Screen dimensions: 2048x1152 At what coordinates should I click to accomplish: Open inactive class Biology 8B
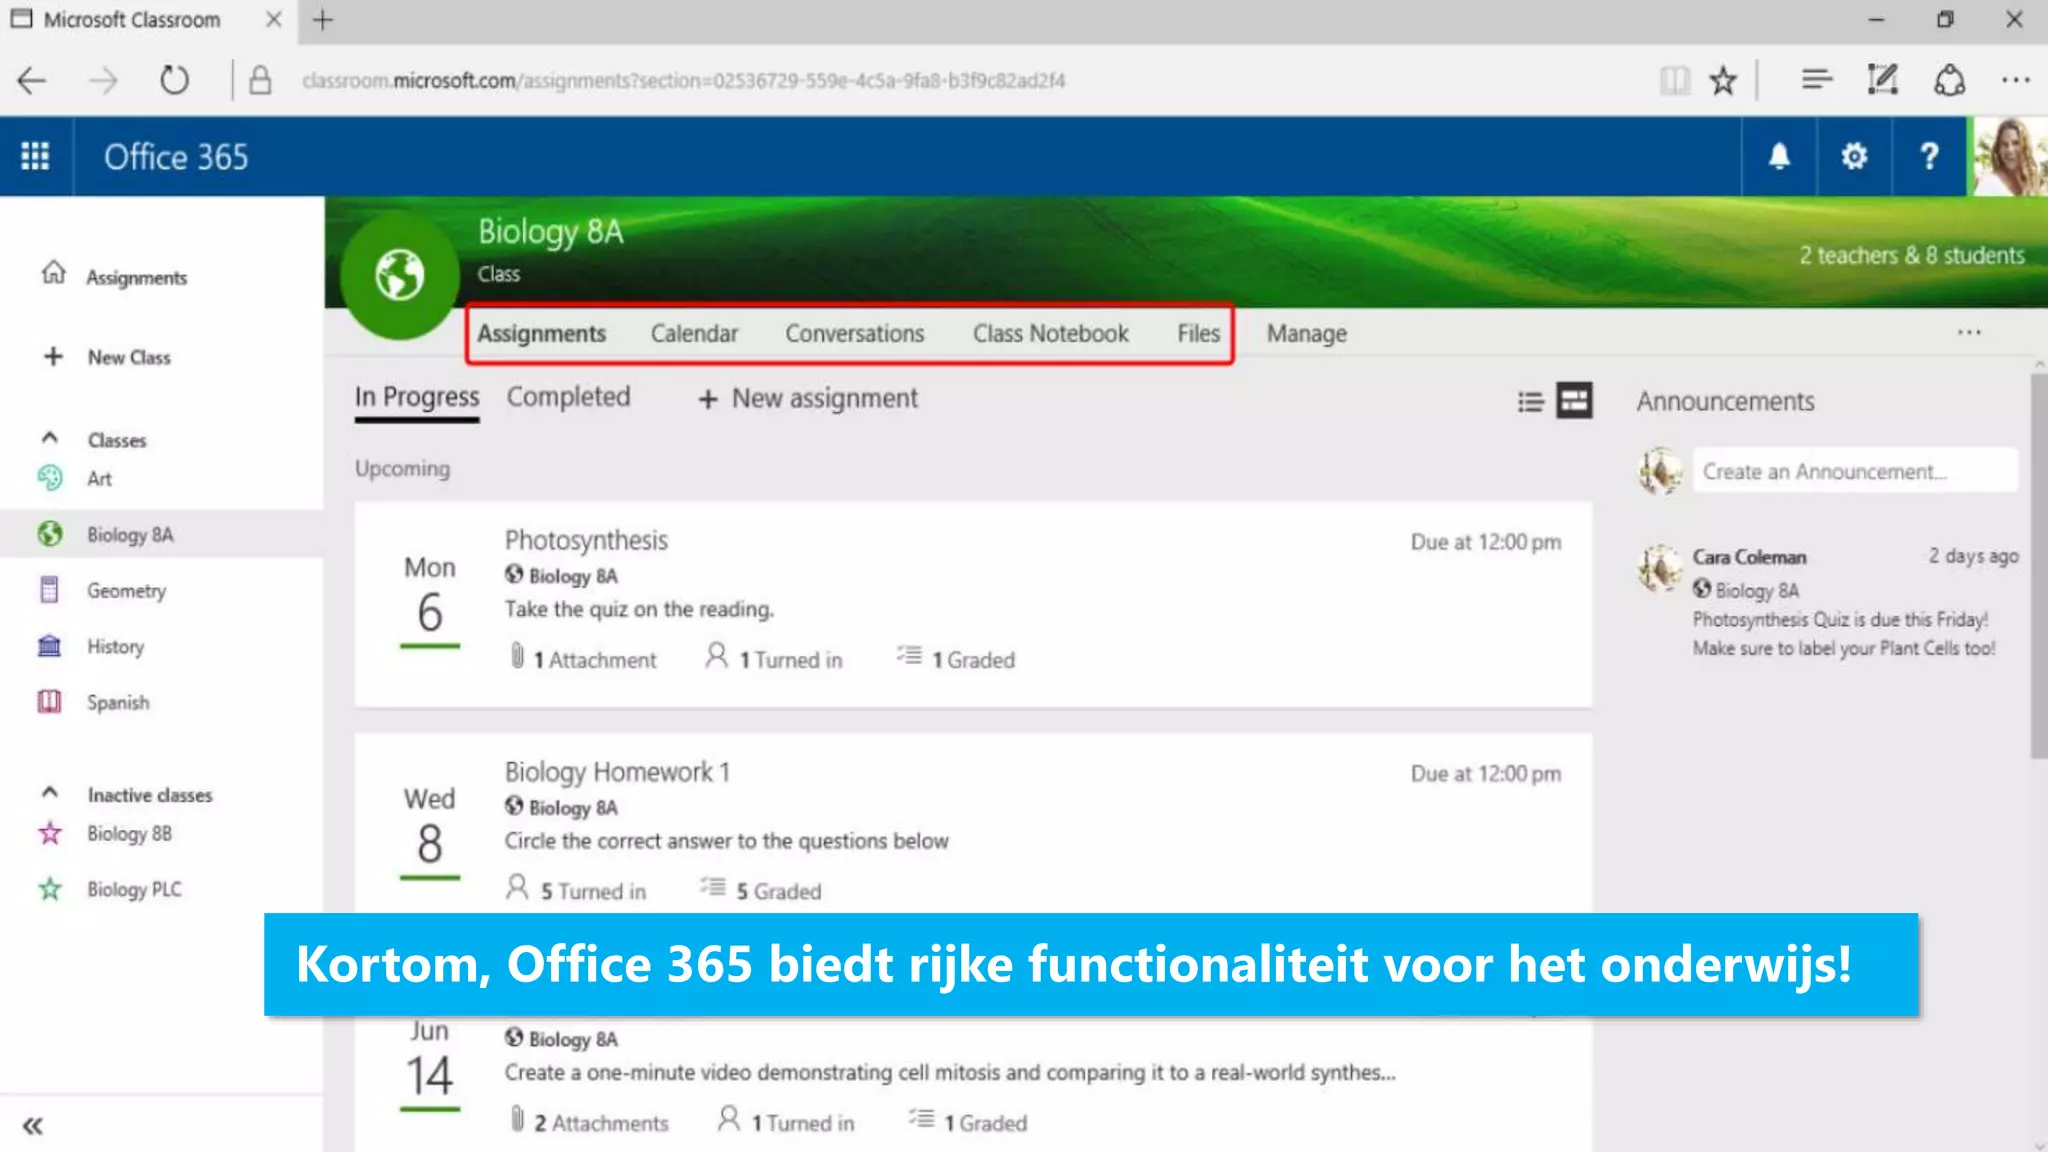pos(129,833)
